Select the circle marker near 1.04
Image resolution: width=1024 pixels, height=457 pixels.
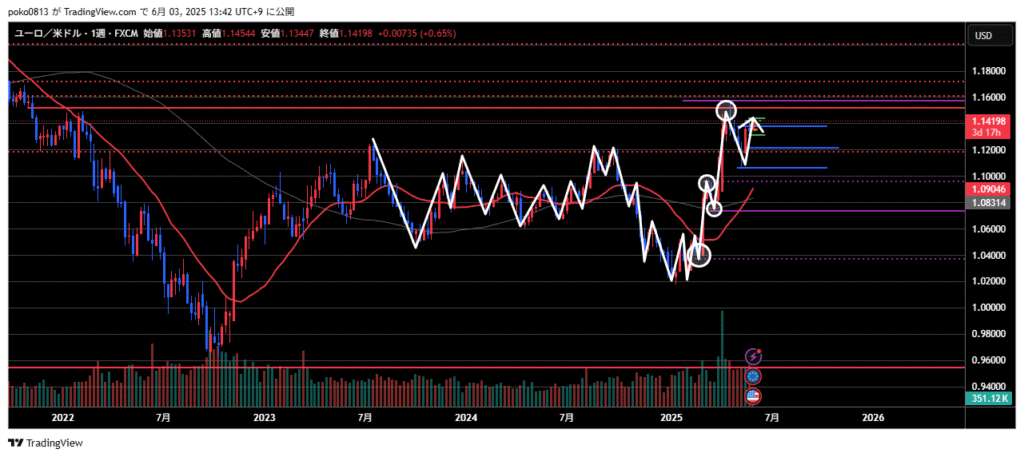coord(699,257)
